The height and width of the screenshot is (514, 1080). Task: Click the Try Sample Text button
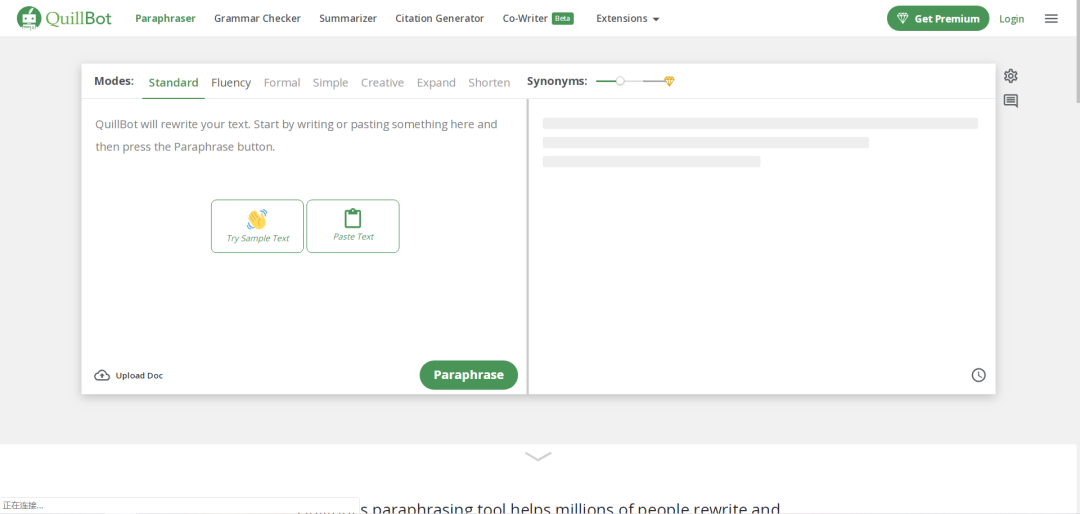coord(258,226)
